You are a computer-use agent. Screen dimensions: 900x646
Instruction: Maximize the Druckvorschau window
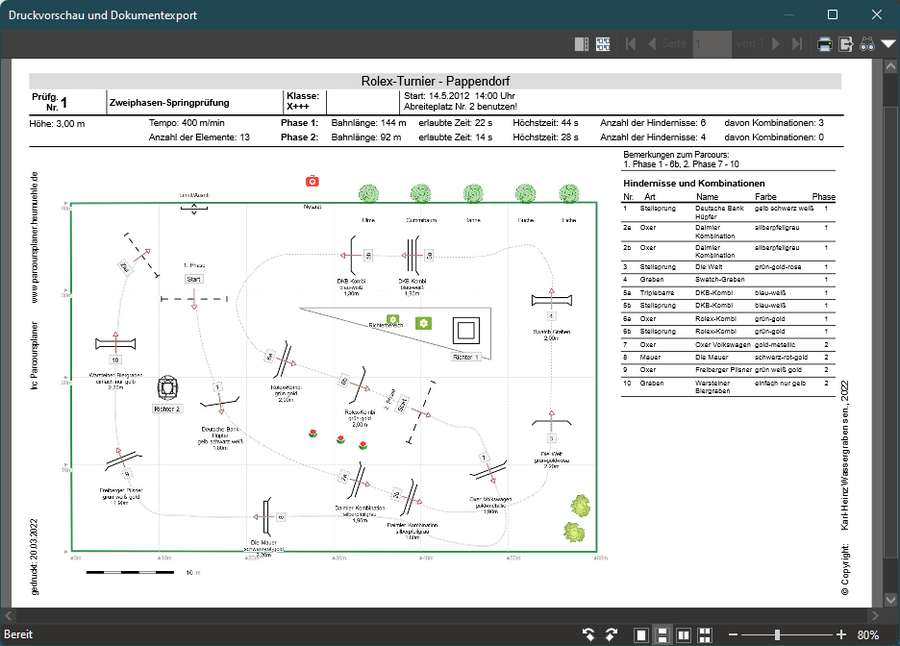pyautogui.click(x=833, y=14)
